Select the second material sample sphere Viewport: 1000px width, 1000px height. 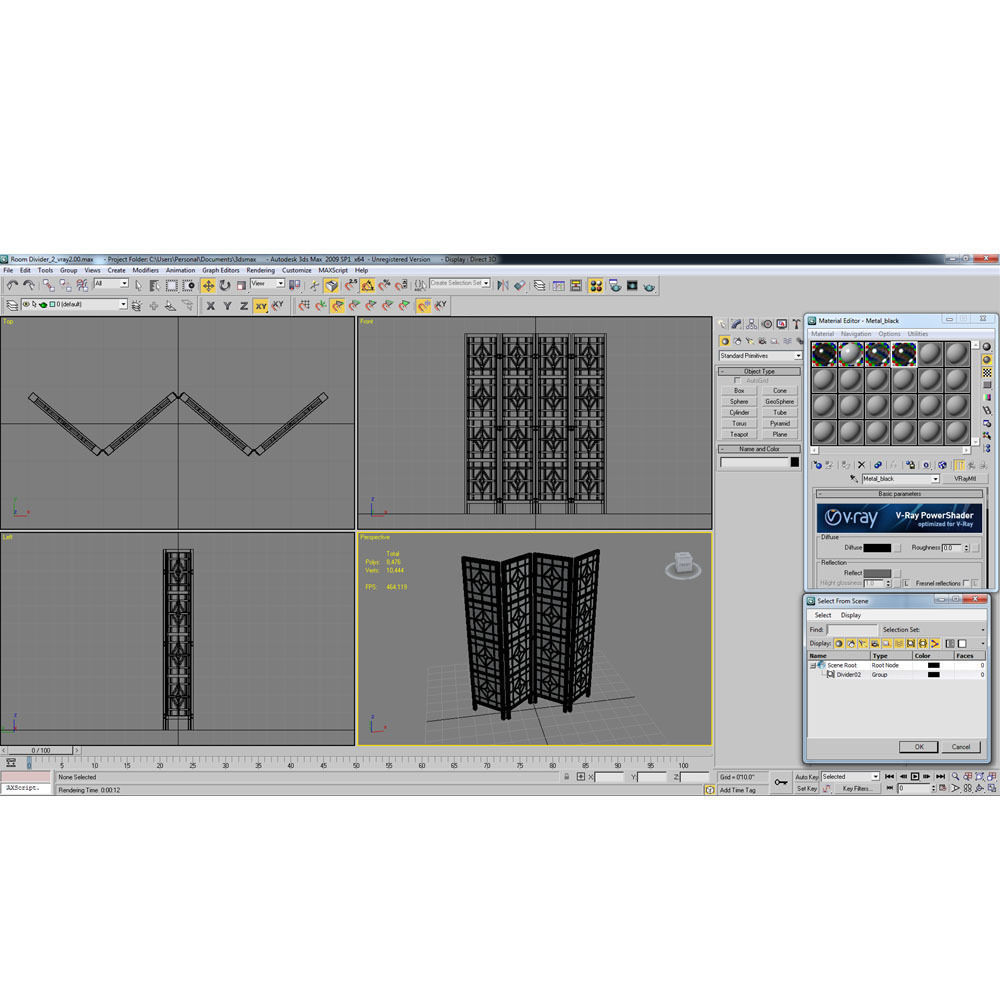[851, 354]
